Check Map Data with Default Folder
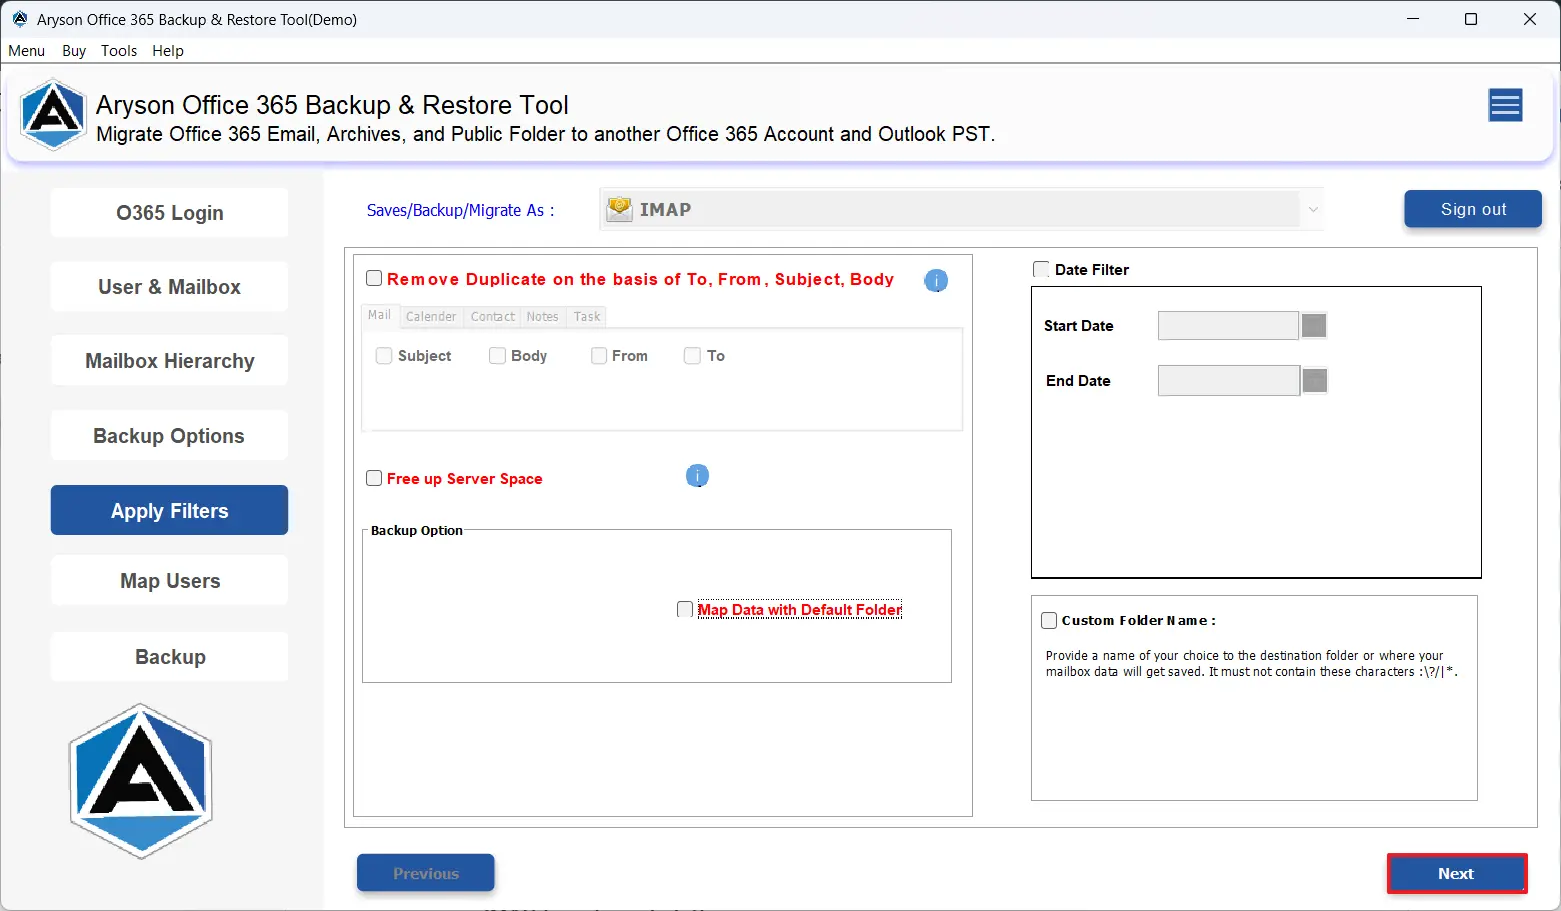Viewport: 1561px width, 911px height. coord(685,609)
